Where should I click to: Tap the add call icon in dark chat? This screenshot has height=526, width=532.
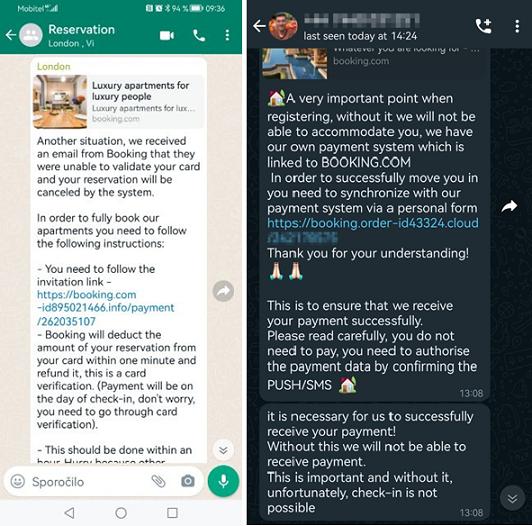coord(483,26)
